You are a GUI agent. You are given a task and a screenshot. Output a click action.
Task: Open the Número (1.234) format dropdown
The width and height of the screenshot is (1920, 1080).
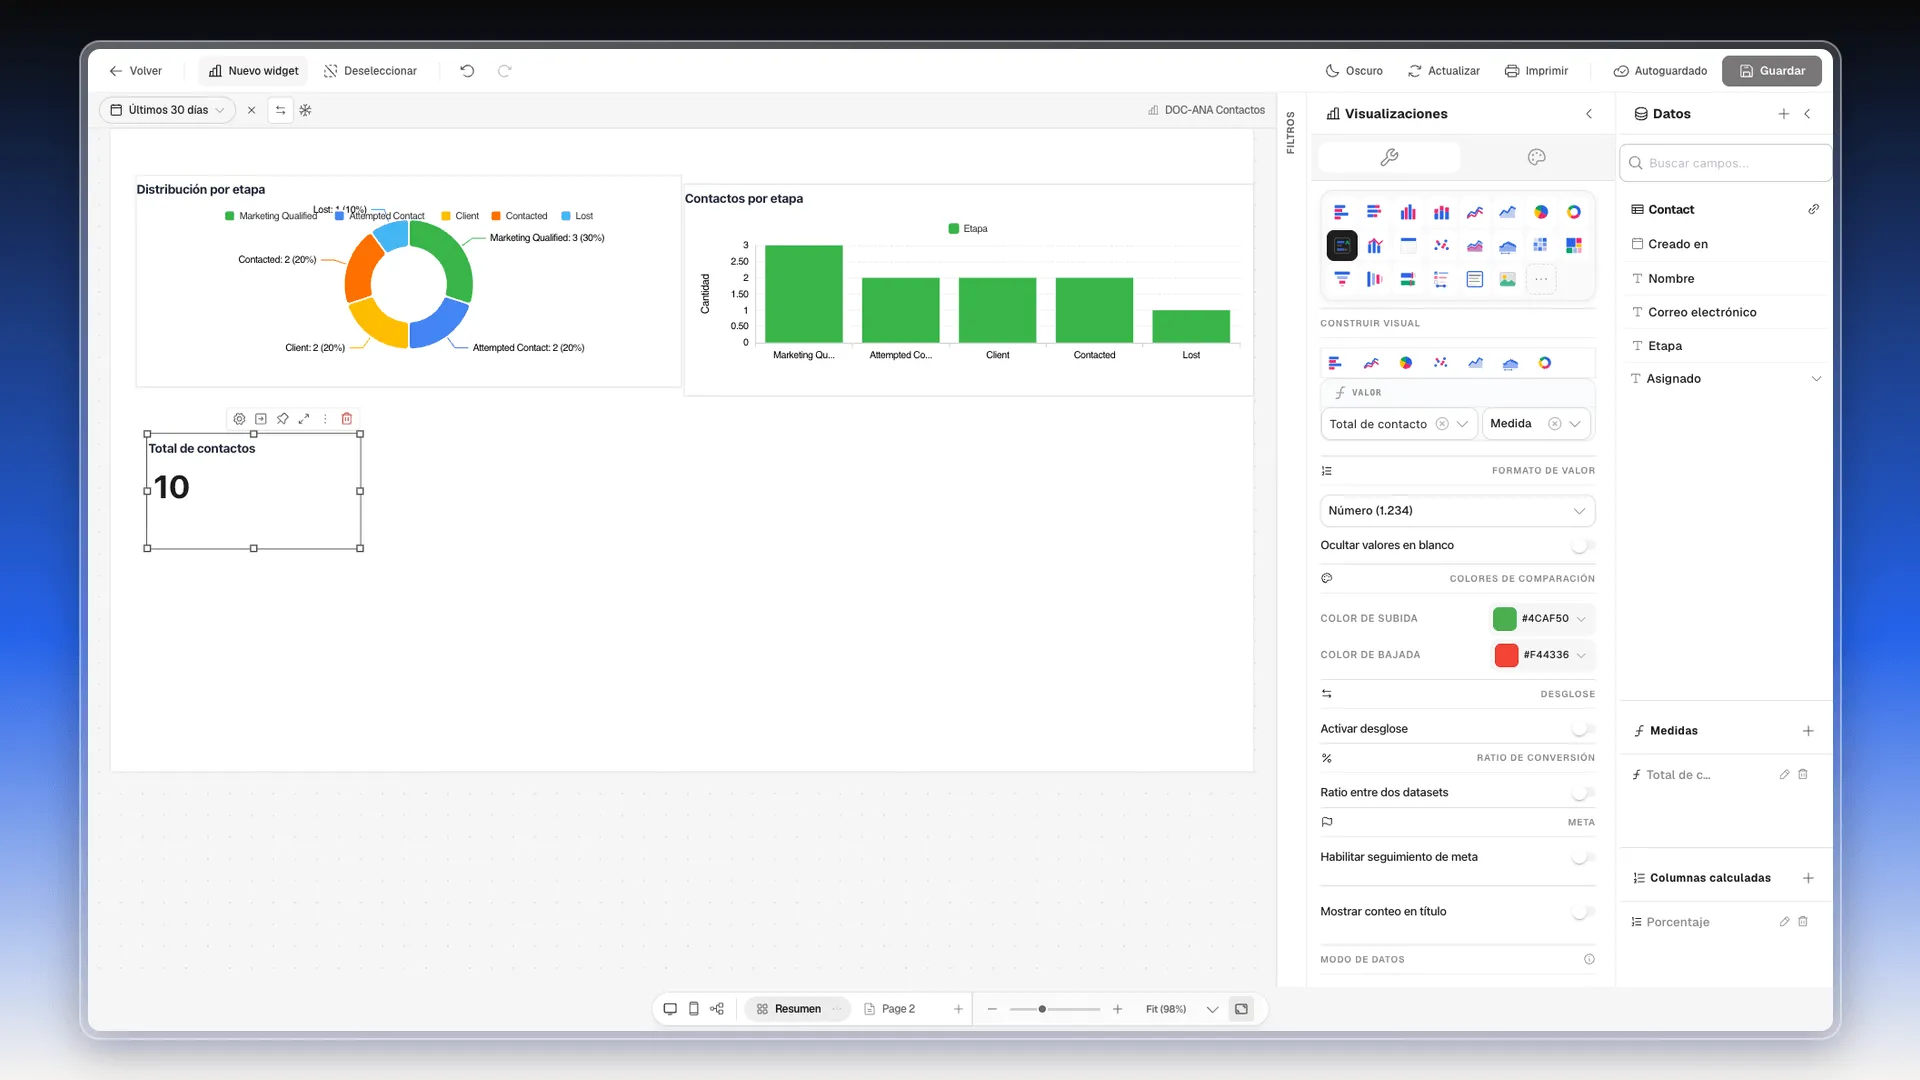(1457, 511)
